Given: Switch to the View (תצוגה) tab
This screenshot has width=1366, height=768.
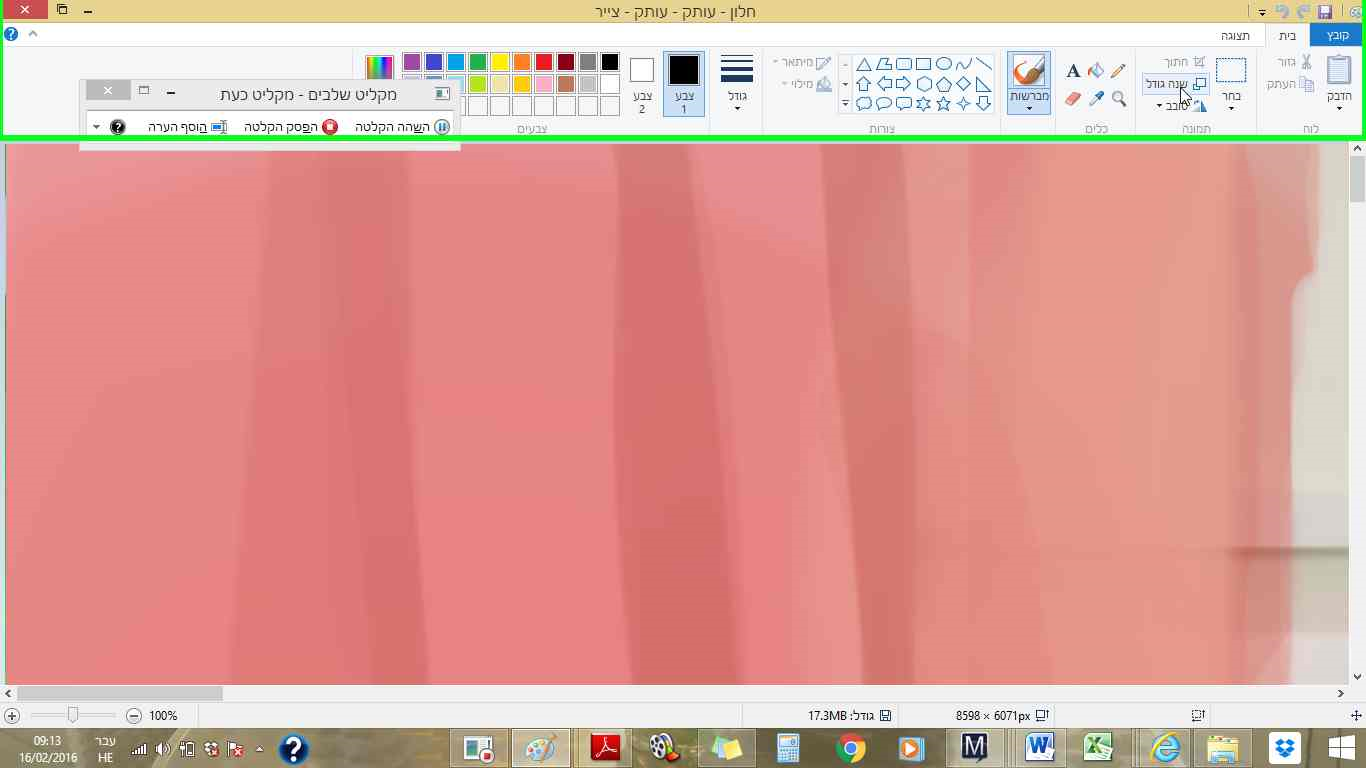Looking at the screenshot, I should tap(1236, 35).
